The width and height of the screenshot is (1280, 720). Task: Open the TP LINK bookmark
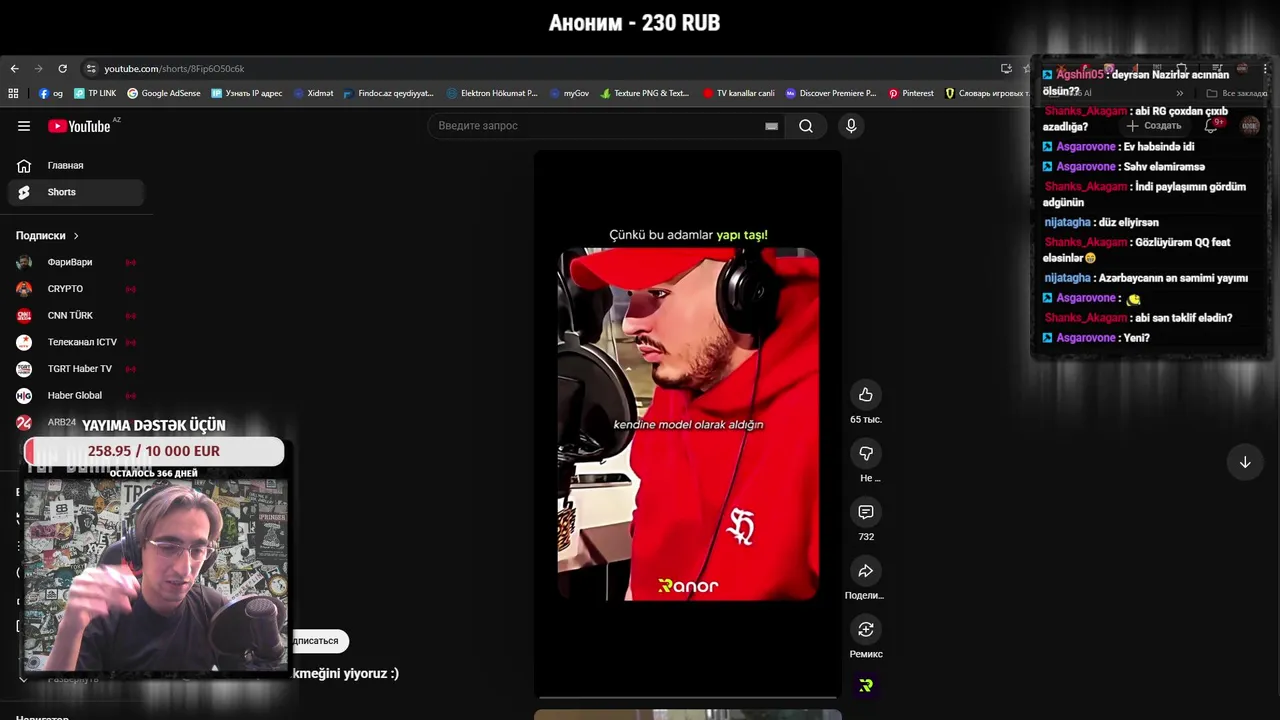(x=95, y=93)
